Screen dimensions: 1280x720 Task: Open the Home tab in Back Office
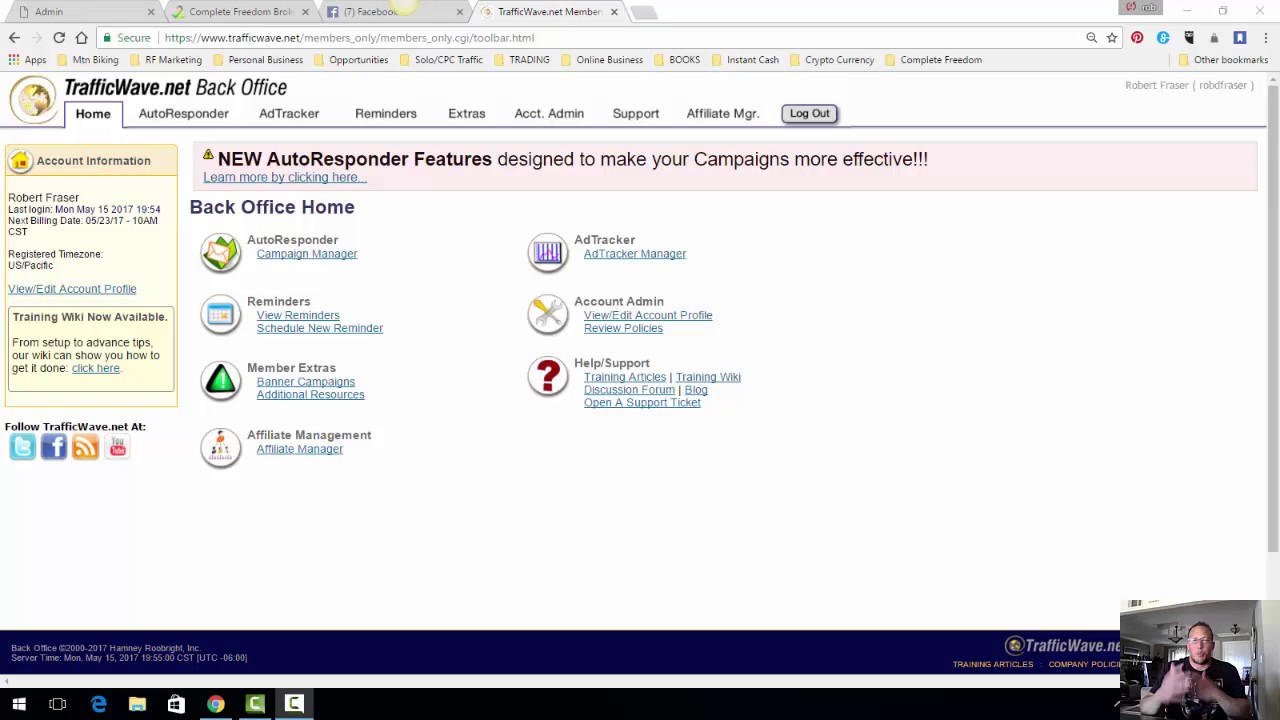(93, 114)
